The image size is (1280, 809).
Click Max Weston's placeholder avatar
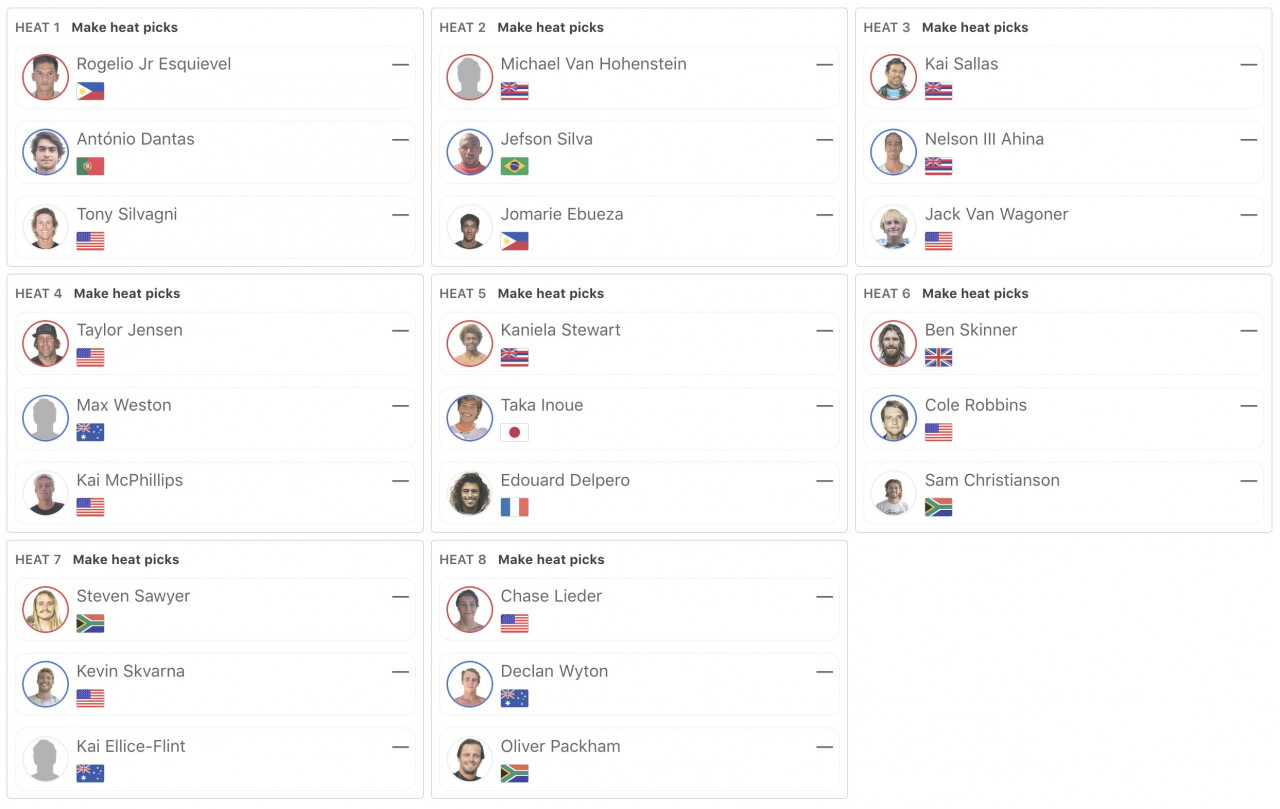[x=46, y=418]
